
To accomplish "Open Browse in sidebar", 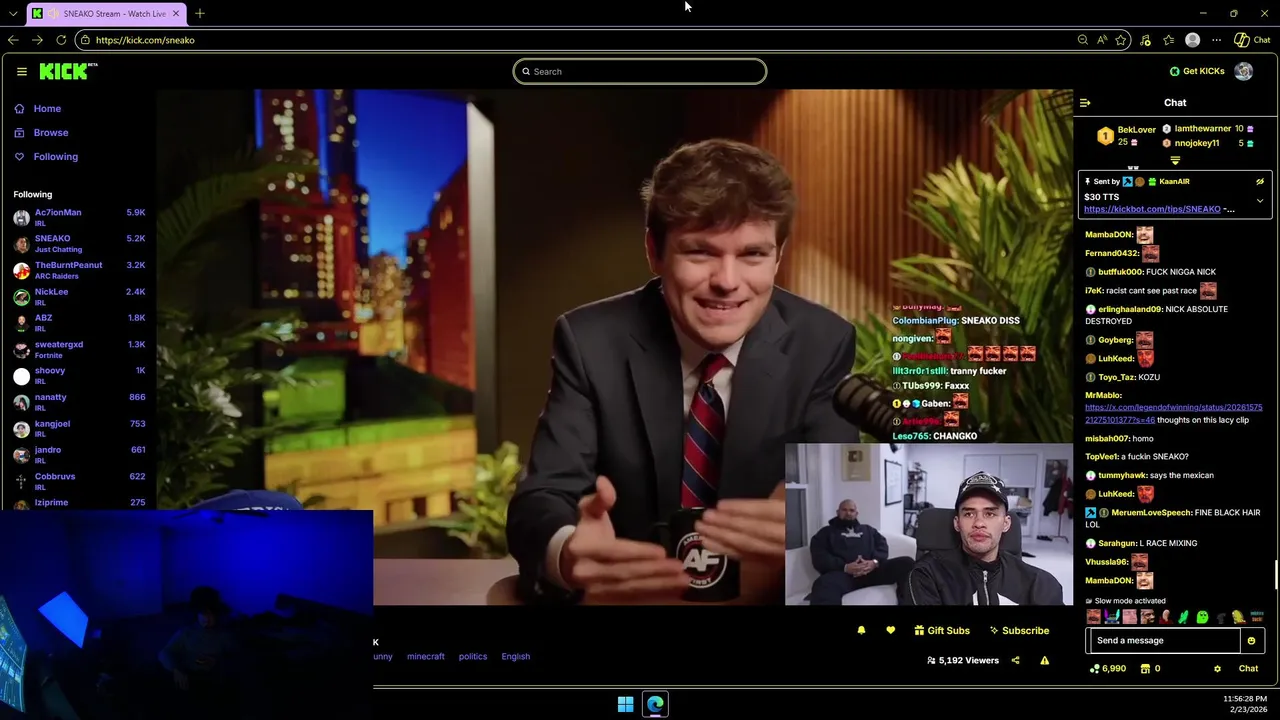I will click(x=42, y=132).
